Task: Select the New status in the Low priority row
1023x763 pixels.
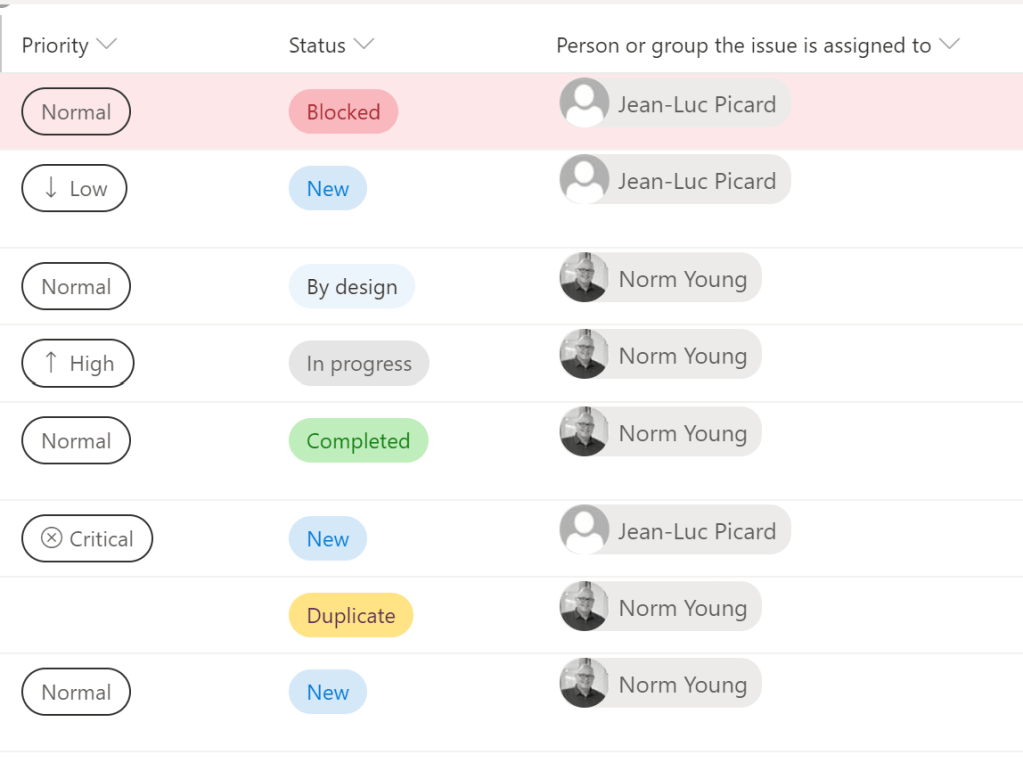Action: point(327,188)
